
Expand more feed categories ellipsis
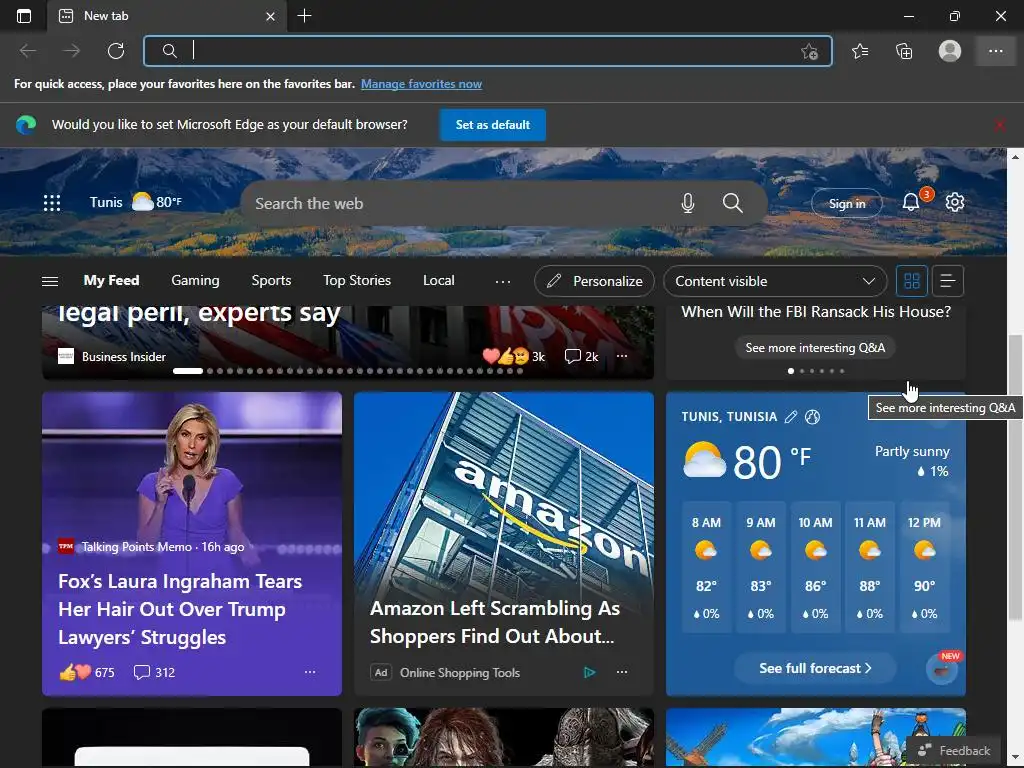tap(503, 281)
